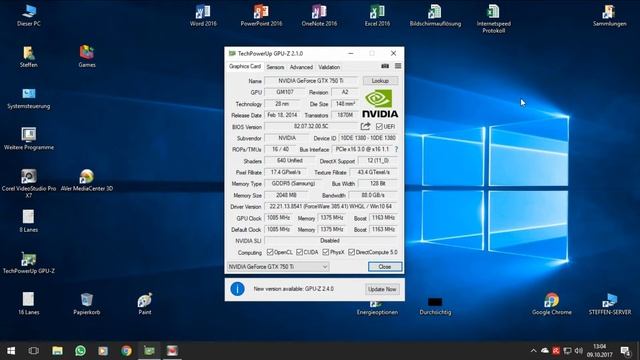Open Internetspeed Protokoll file icon
The height and width of the screenshot is (360, 640).
(x=493, y=18)
